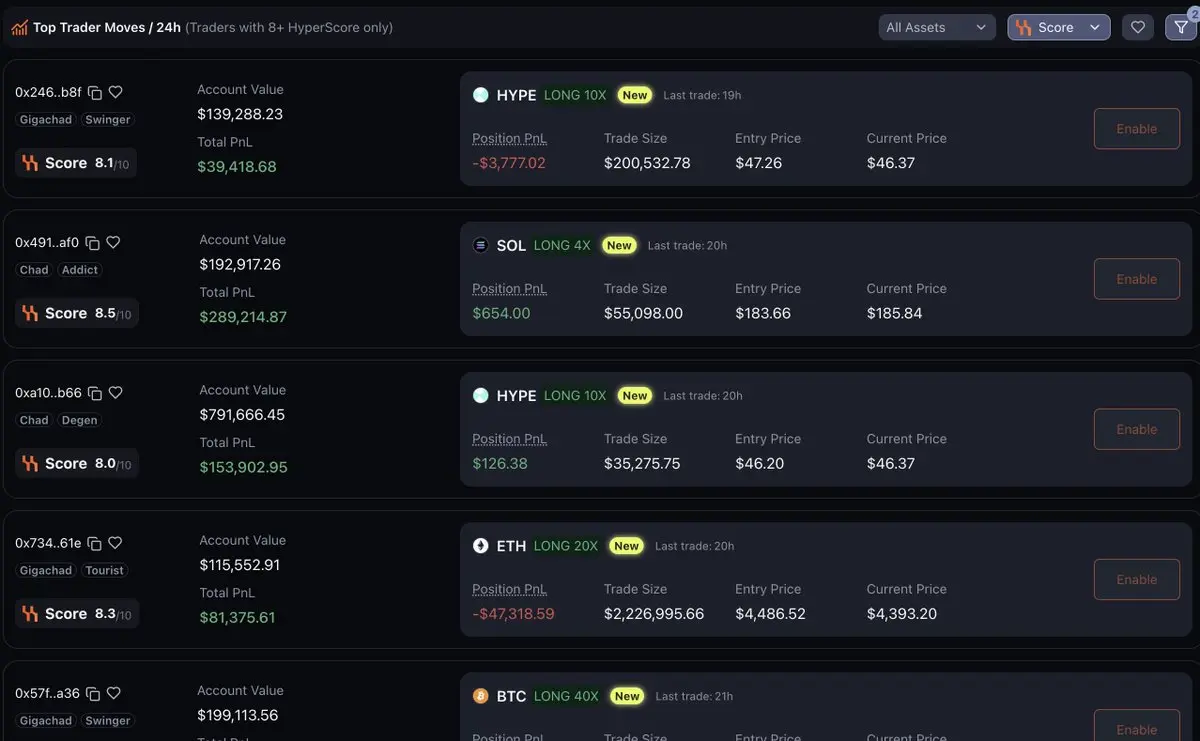1200x741 pixels.
Task: Click the SOL token icon
Action: tap(481, 245)
